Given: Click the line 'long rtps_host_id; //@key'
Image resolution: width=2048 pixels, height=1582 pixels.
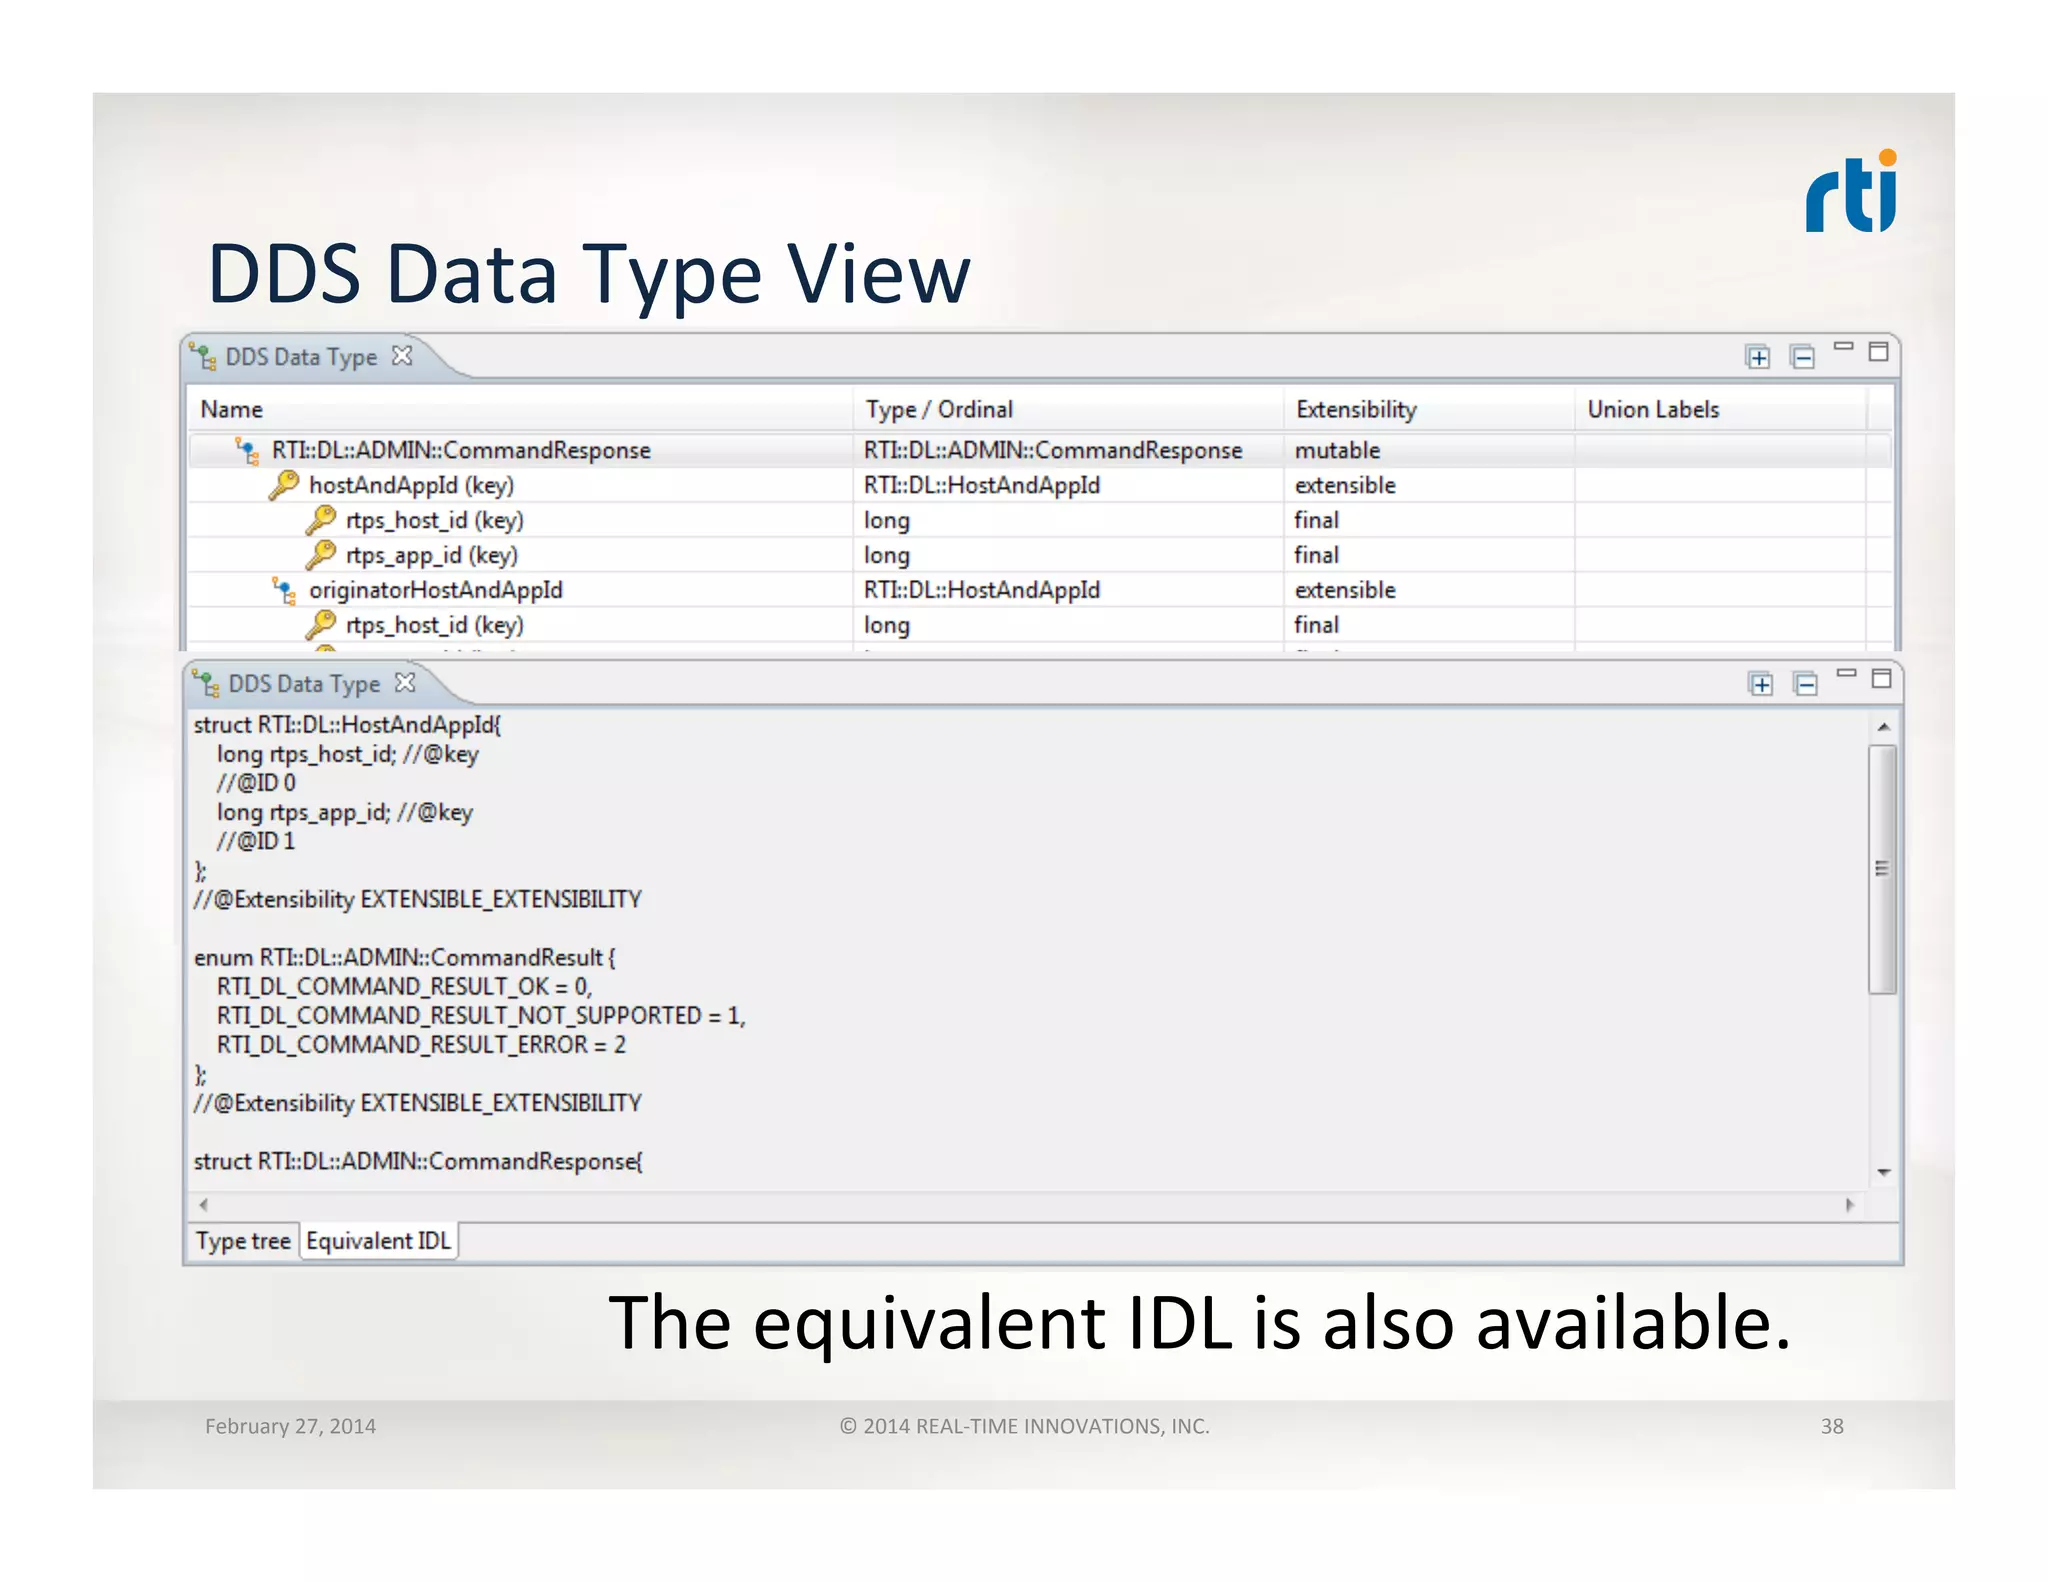Looking at the screenshot, I should (x=347, y=754).
